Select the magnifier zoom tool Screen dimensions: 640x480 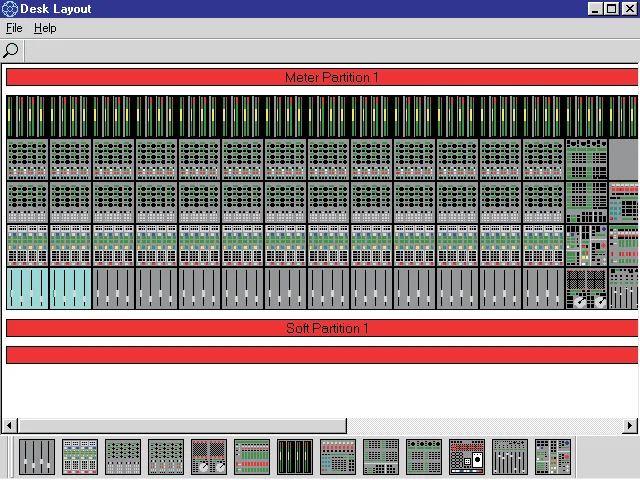click(11, 51)
